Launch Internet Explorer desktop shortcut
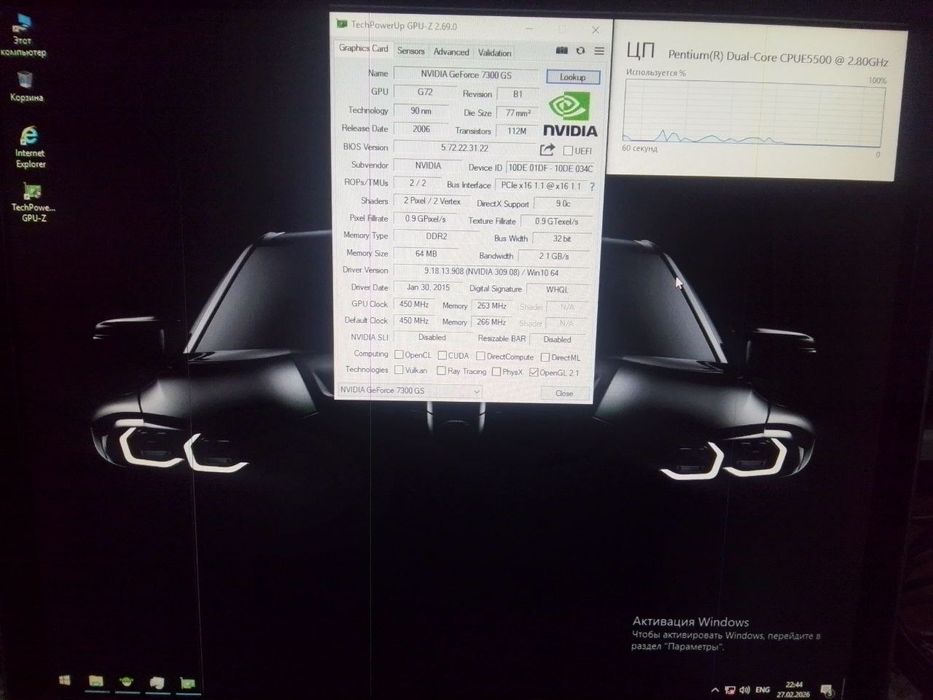Screen dimensions: 933x700 tap(30, 147)
